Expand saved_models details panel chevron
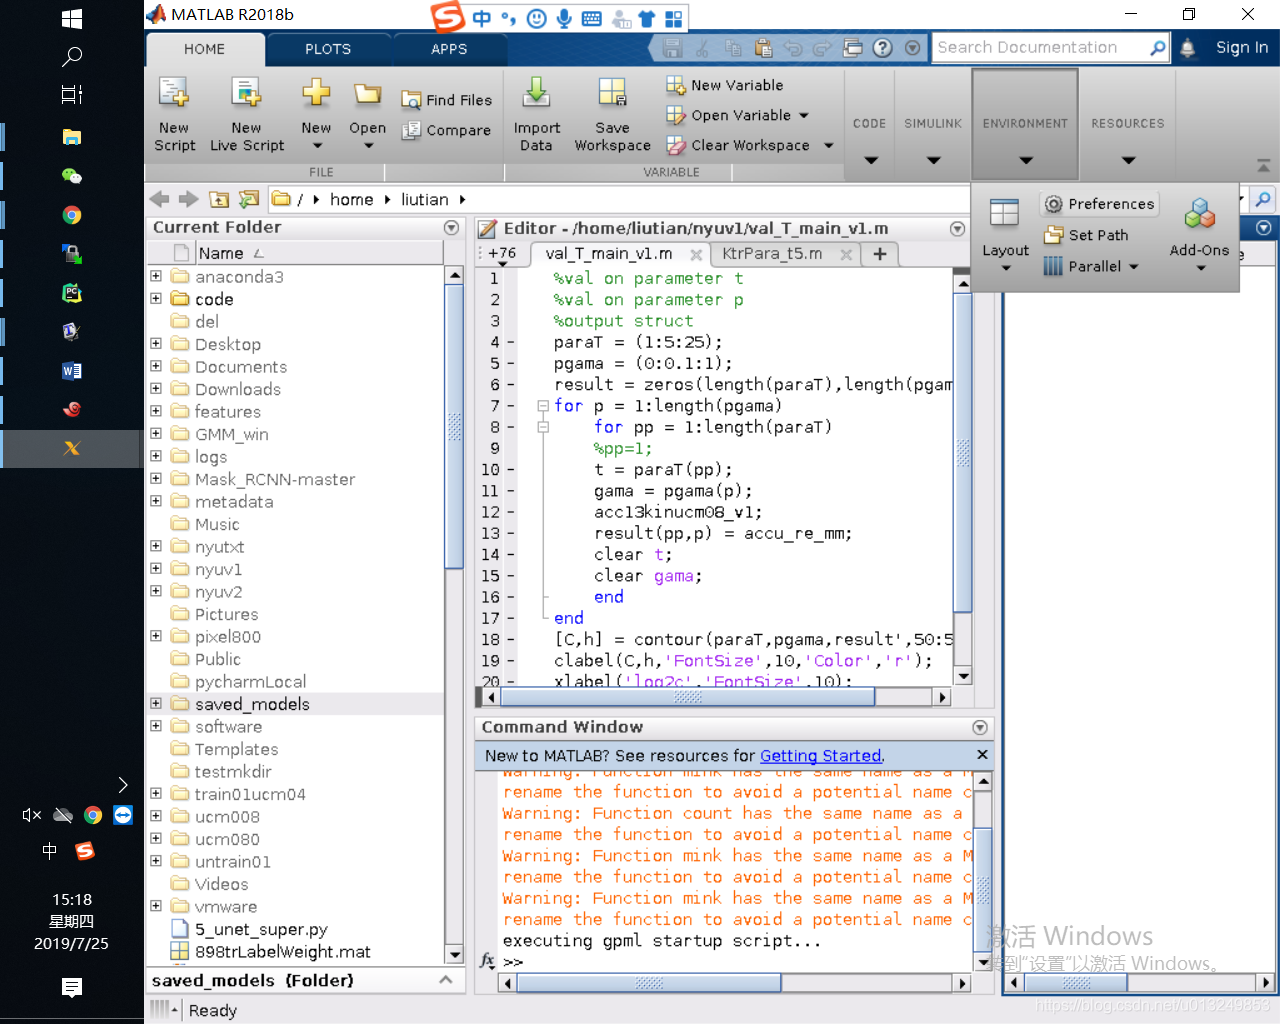 click(446, 980)
